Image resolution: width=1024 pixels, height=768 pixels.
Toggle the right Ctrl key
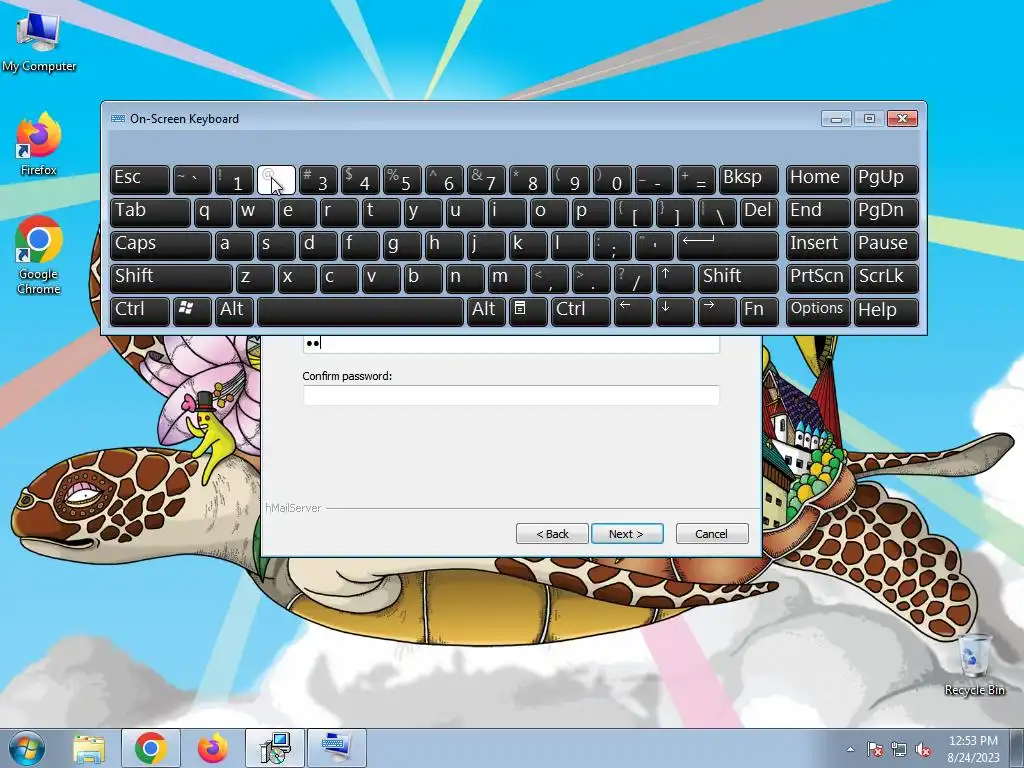click(x=581, y=311)
